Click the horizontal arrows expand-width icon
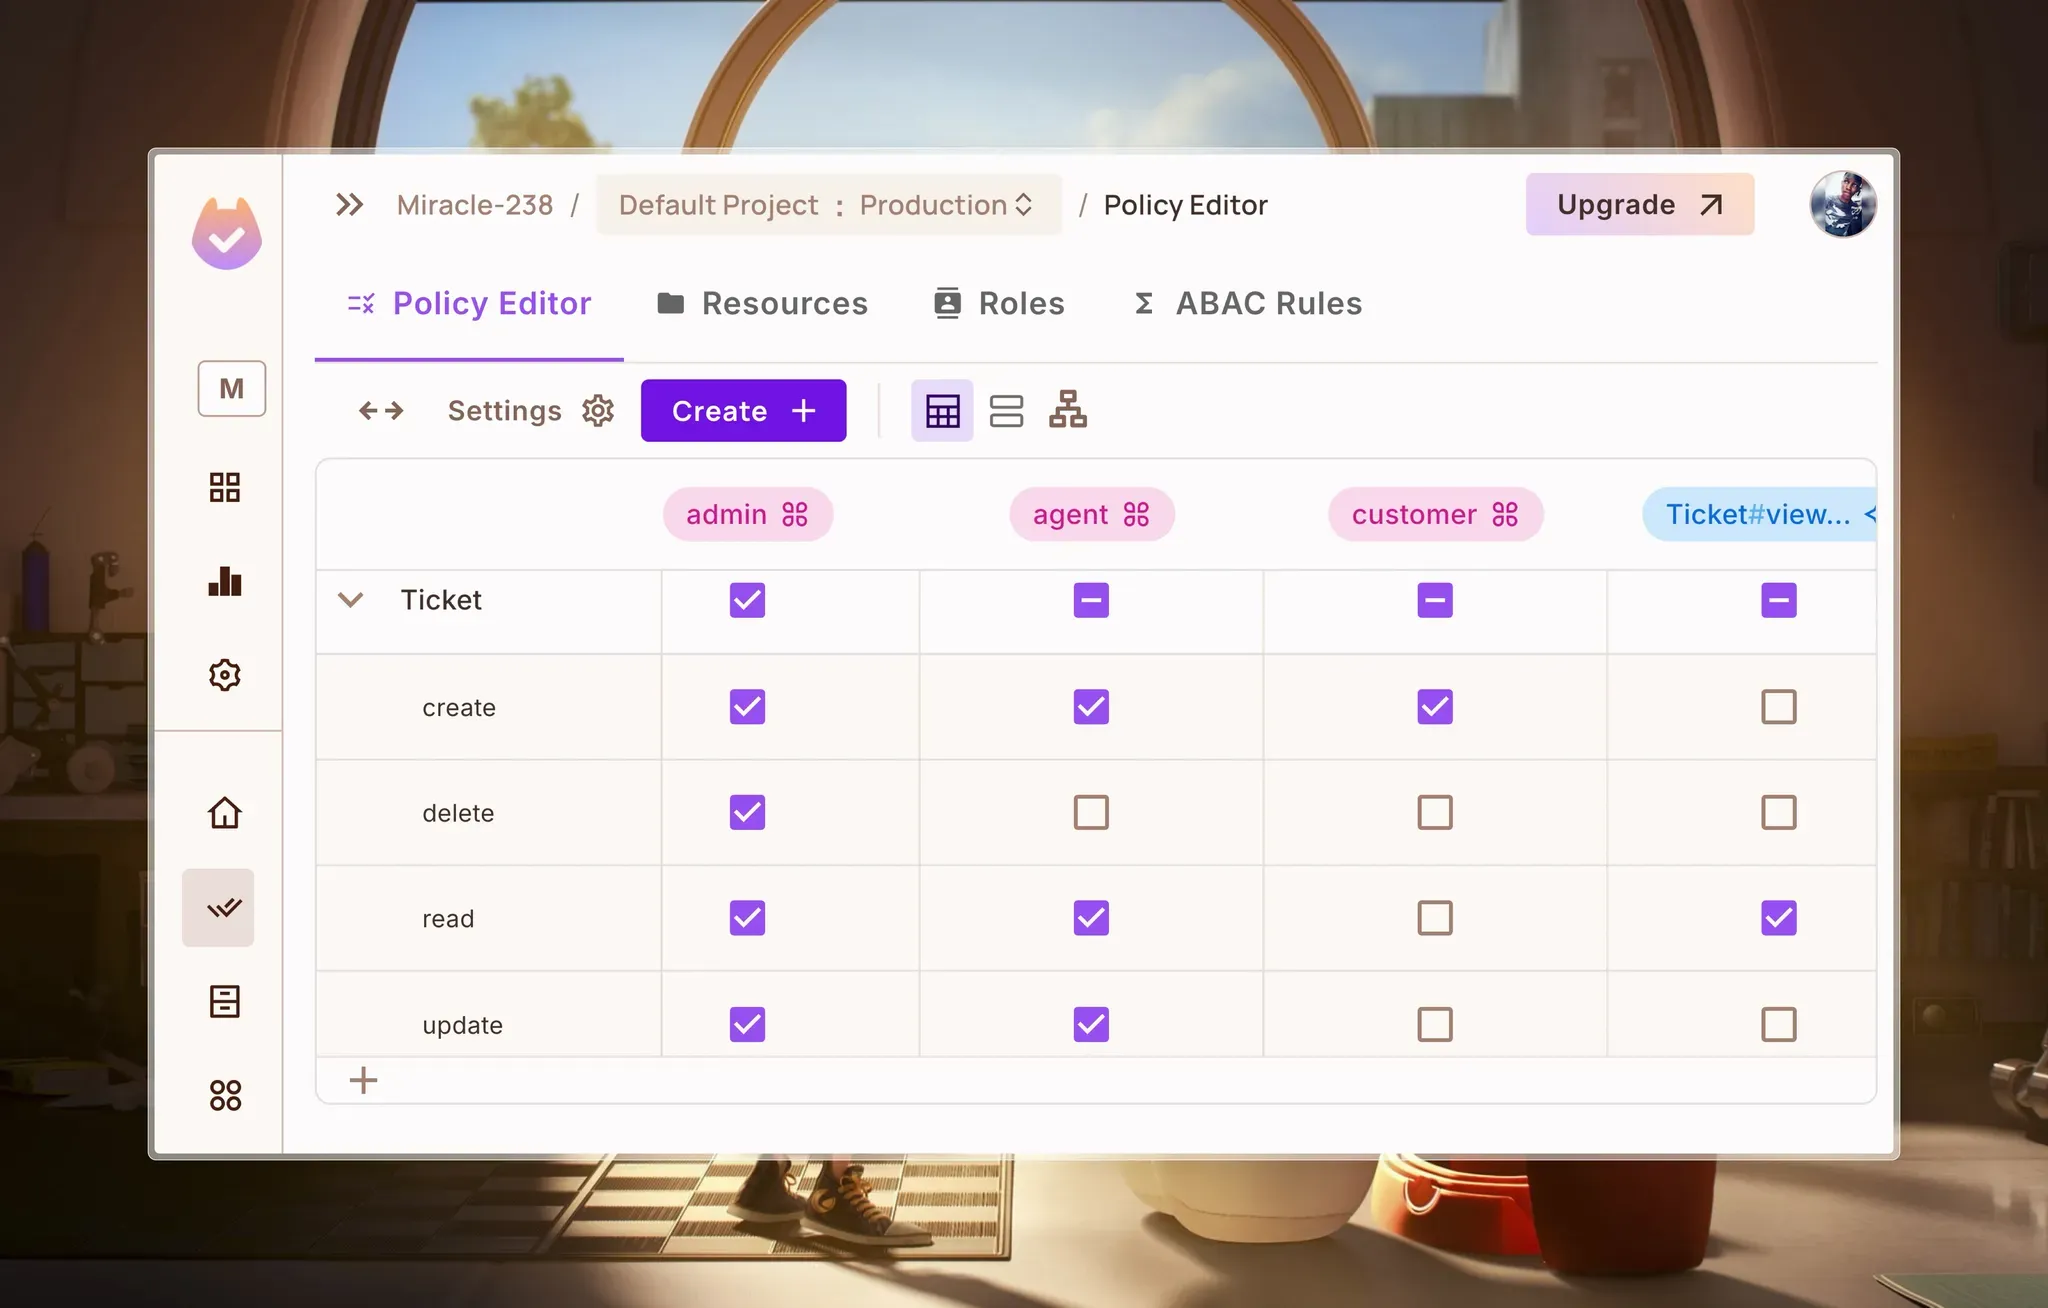Viewport: 2048px width, 1308px height. (x=381, y=410)
